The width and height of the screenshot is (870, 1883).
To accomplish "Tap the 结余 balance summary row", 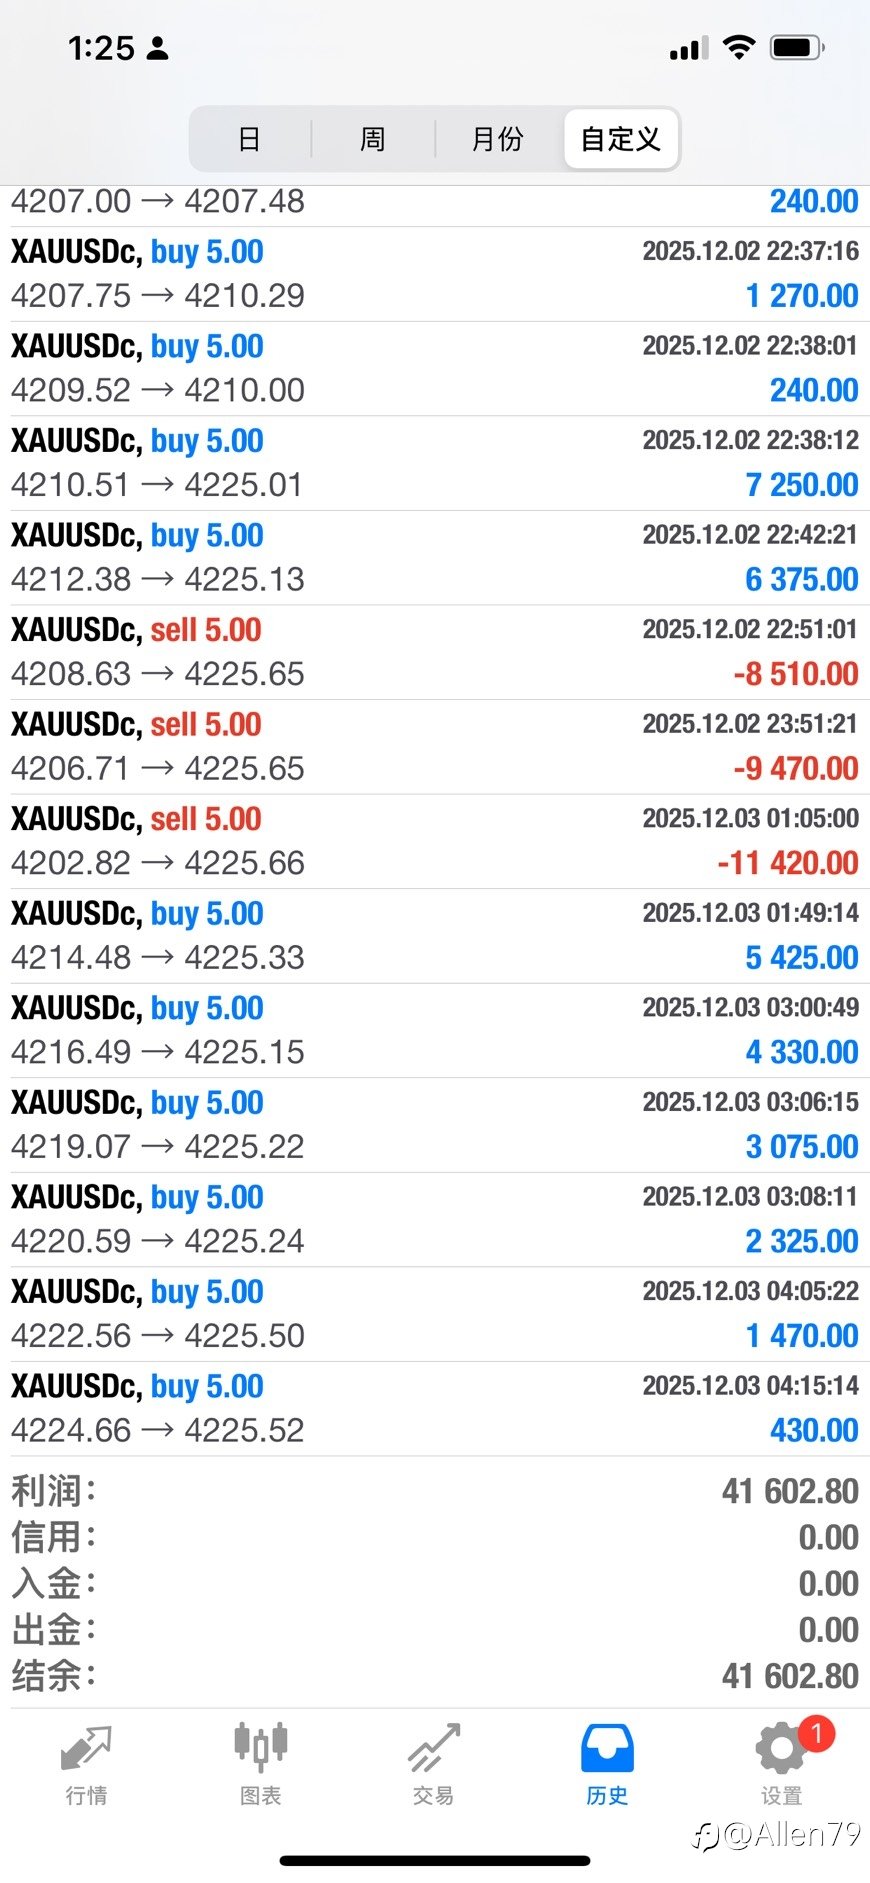I will point(435,1676).
